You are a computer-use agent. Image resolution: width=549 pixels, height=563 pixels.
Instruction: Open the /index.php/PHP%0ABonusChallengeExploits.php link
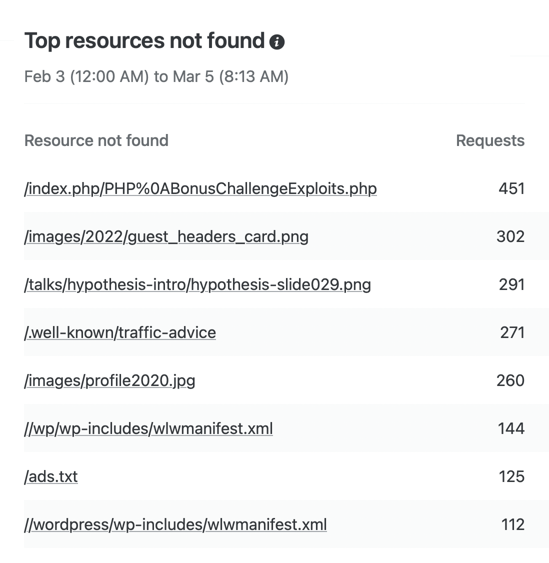pyautogui.click(x=200, y=189)
